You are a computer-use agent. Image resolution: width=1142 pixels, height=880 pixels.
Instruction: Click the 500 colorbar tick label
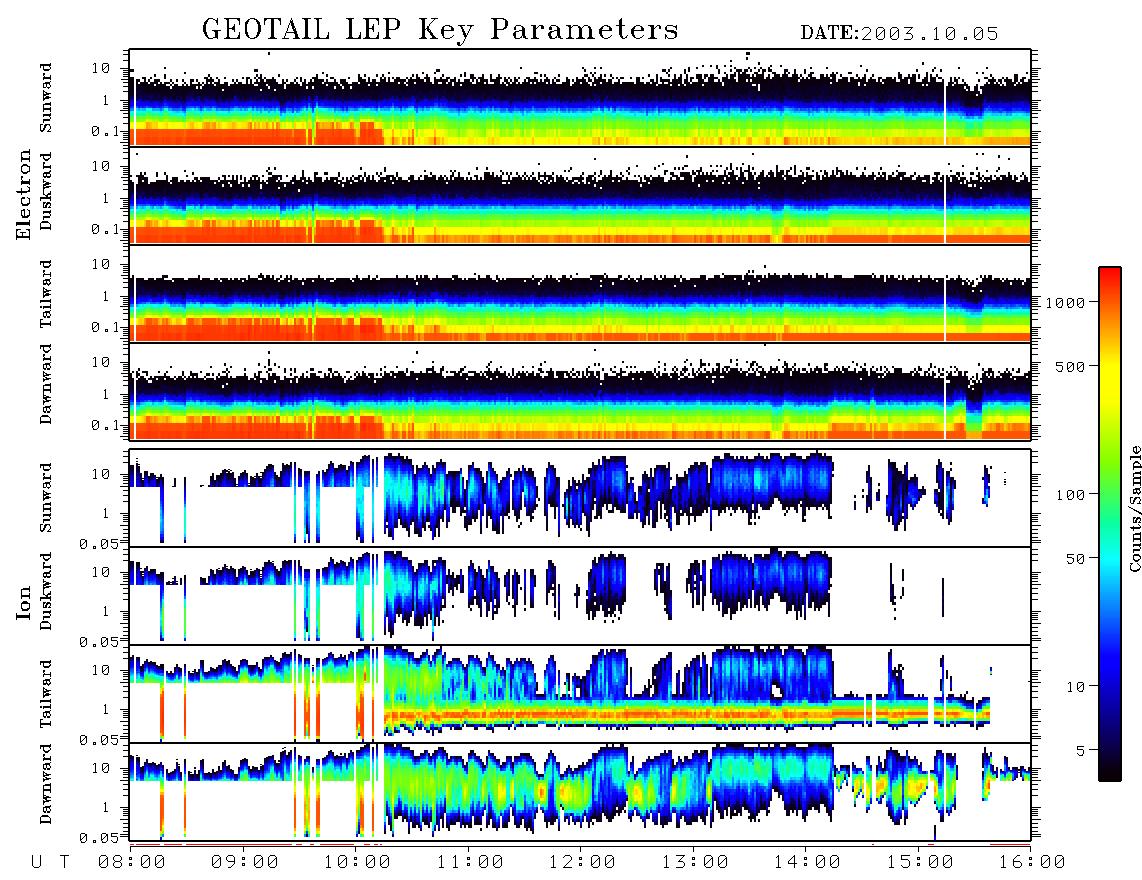pos(1070,366)
